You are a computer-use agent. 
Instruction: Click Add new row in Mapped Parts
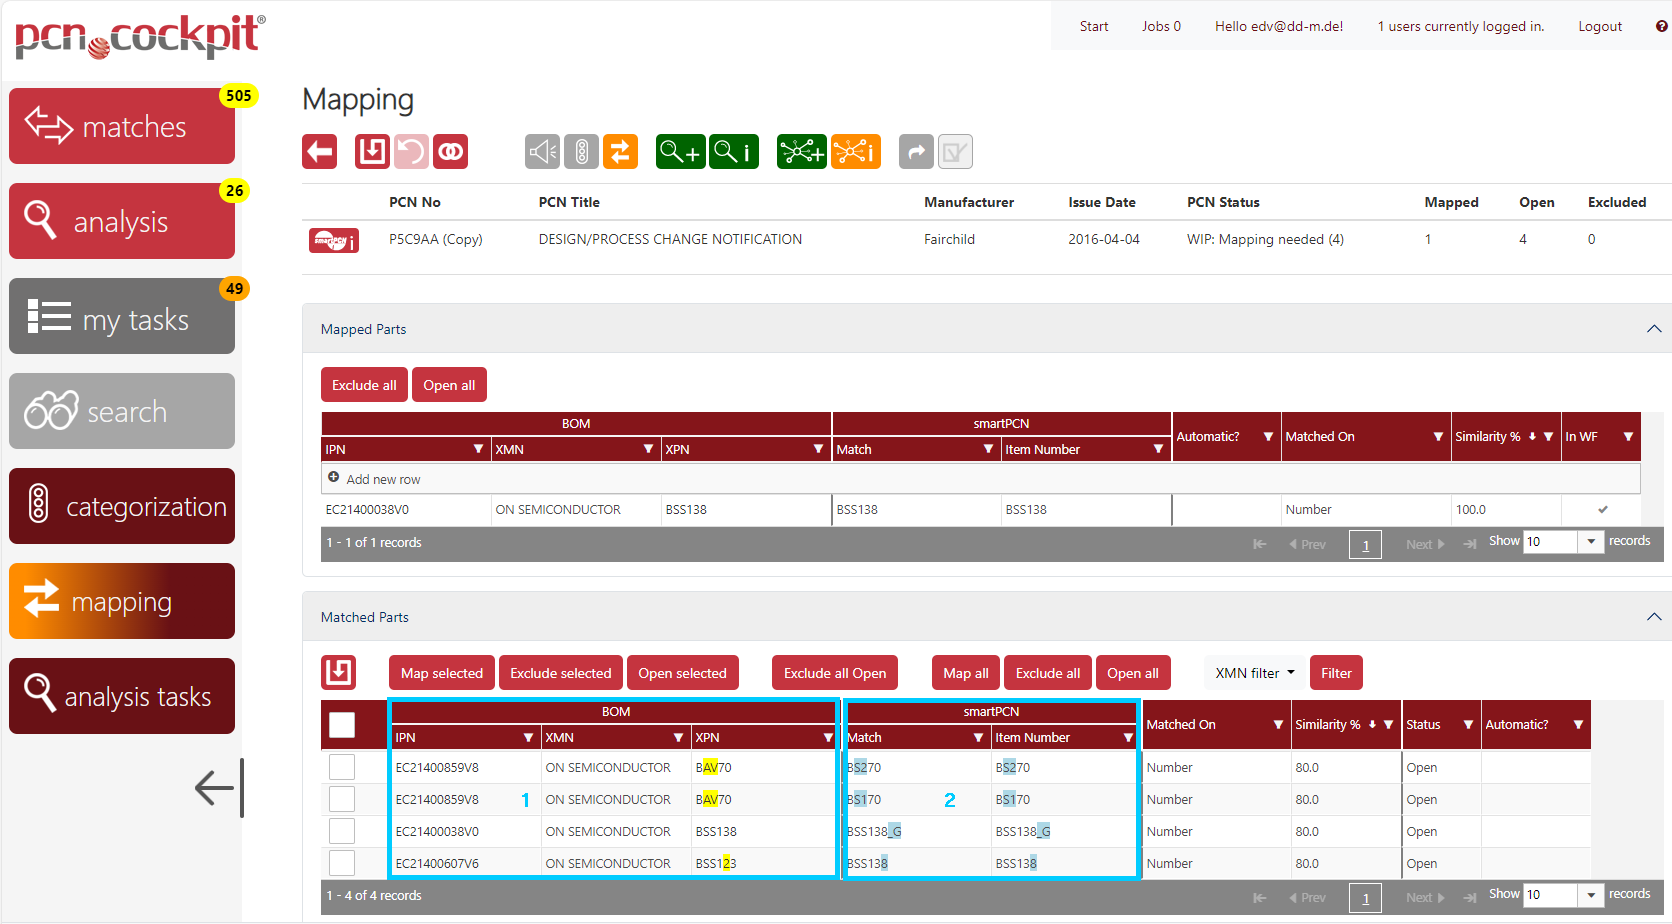click(382, 479)
